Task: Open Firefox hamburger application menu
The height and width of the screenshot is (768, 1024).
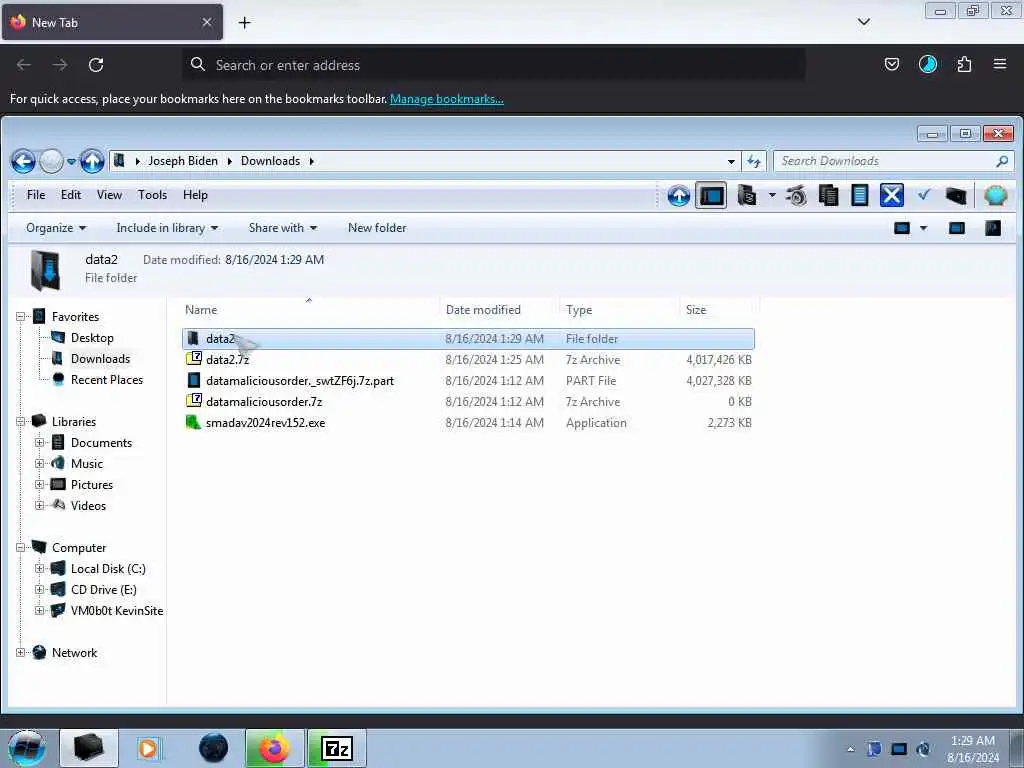Action: point(999,64)
